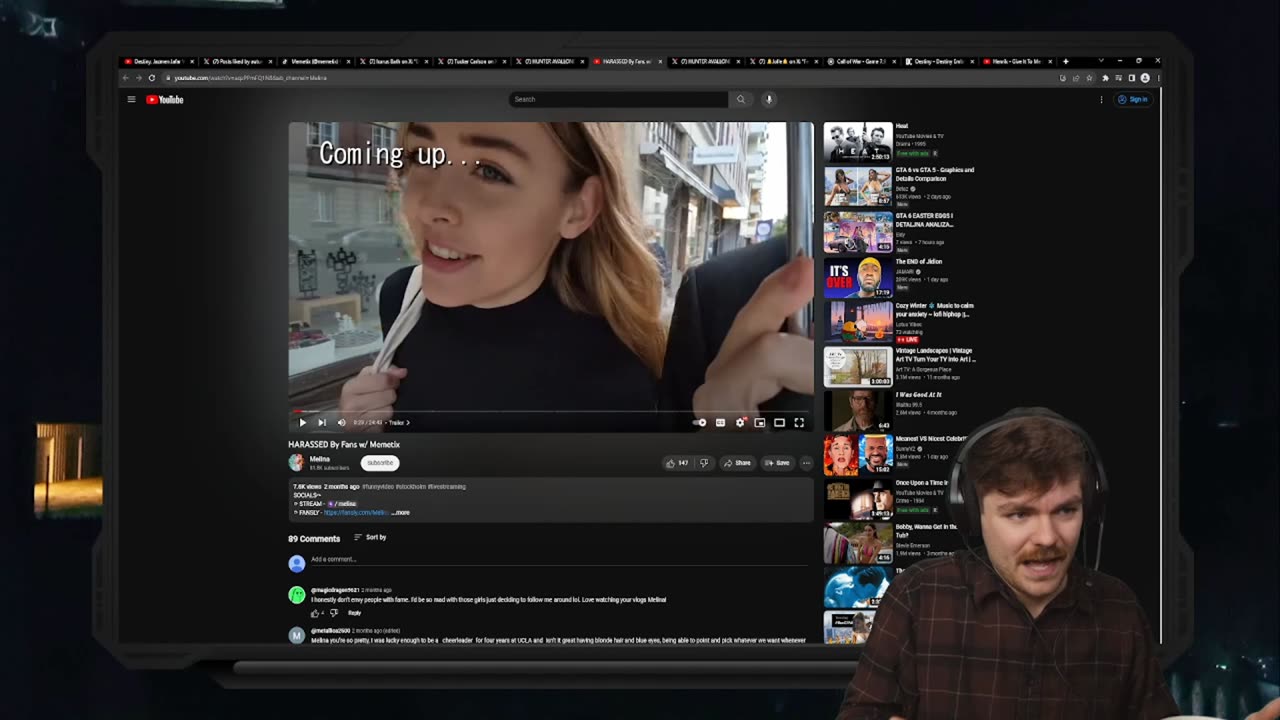The width and height of the screenshot is (1280, 720).
Task: Dislike the video
Action: coord(703,463)
